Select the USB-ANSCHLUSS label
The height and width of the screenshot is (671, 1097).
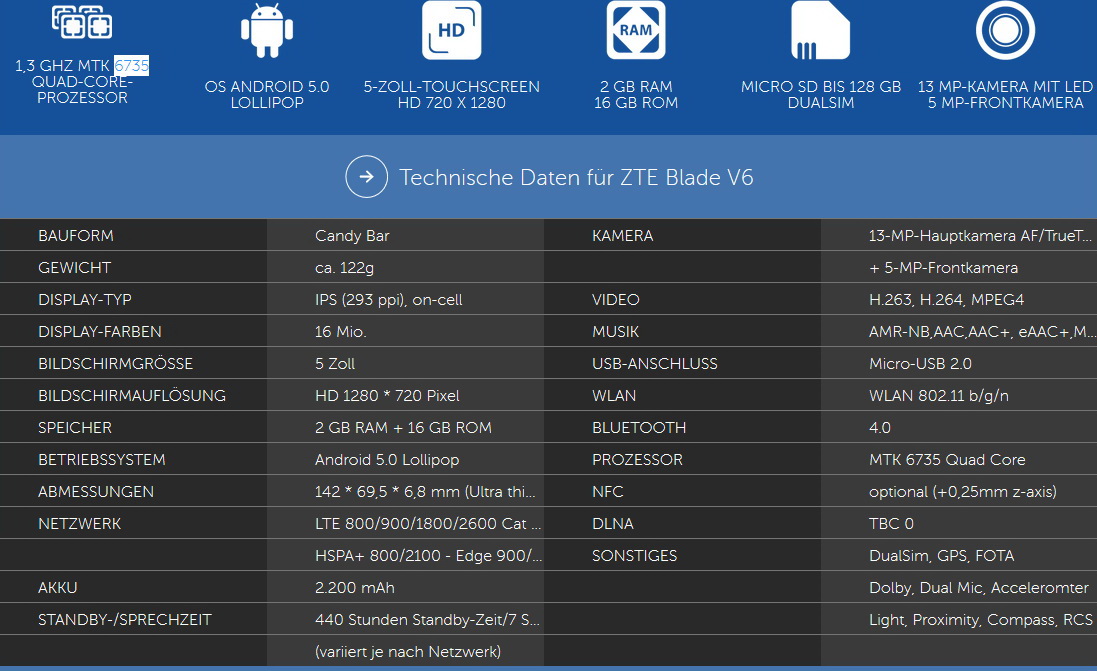pos(655,364)
